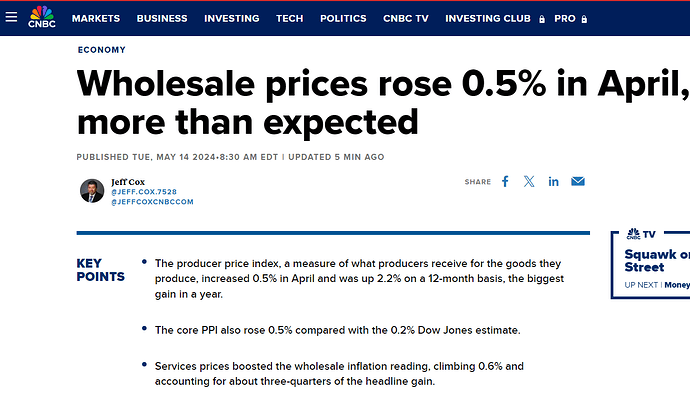Click the PRO lock icon
The height and width of the screenshot is (396, 690).
(584, 19)
